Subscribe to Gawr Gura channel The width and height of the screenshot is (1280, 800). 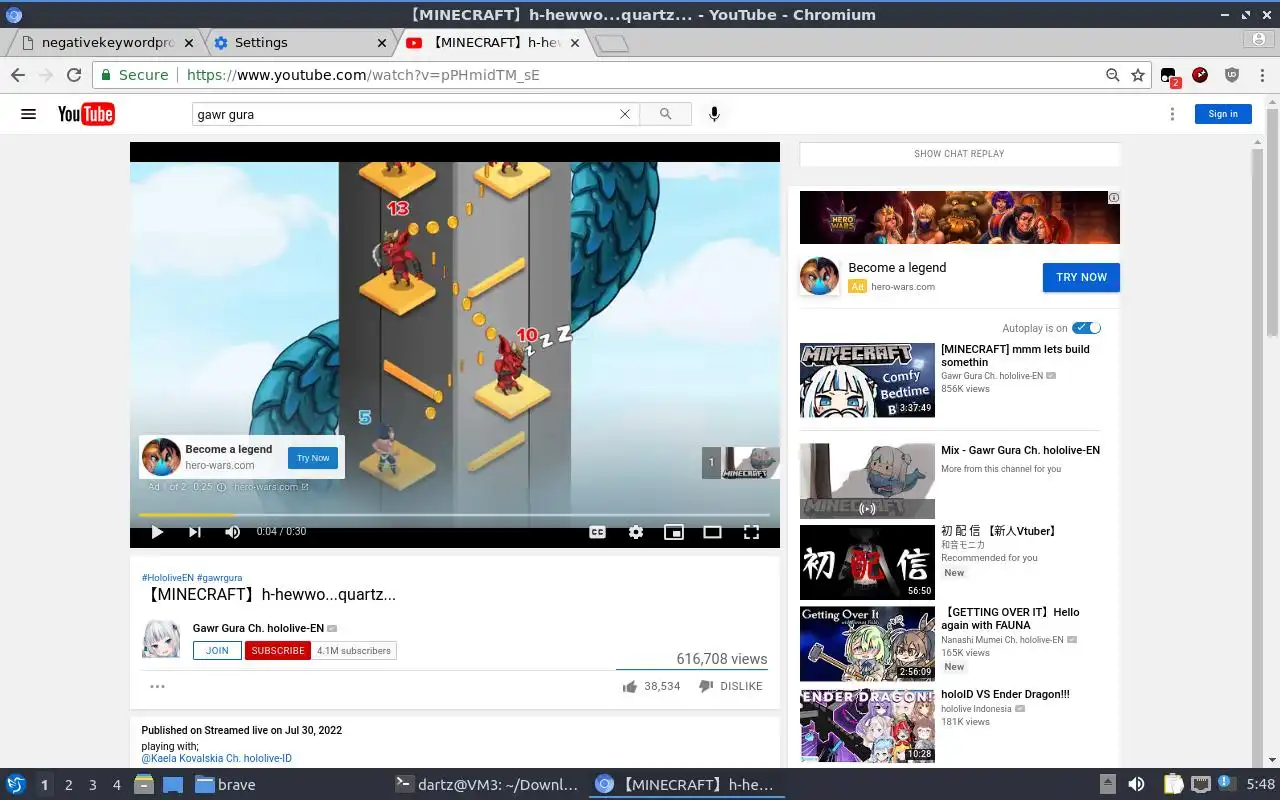[x=278, y=650]
